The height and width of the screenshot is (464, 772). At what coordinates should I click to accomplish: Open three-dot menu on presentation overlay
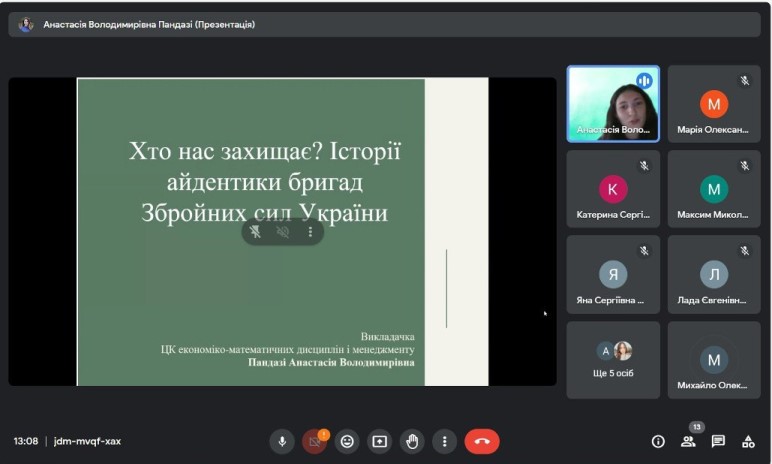310,232
